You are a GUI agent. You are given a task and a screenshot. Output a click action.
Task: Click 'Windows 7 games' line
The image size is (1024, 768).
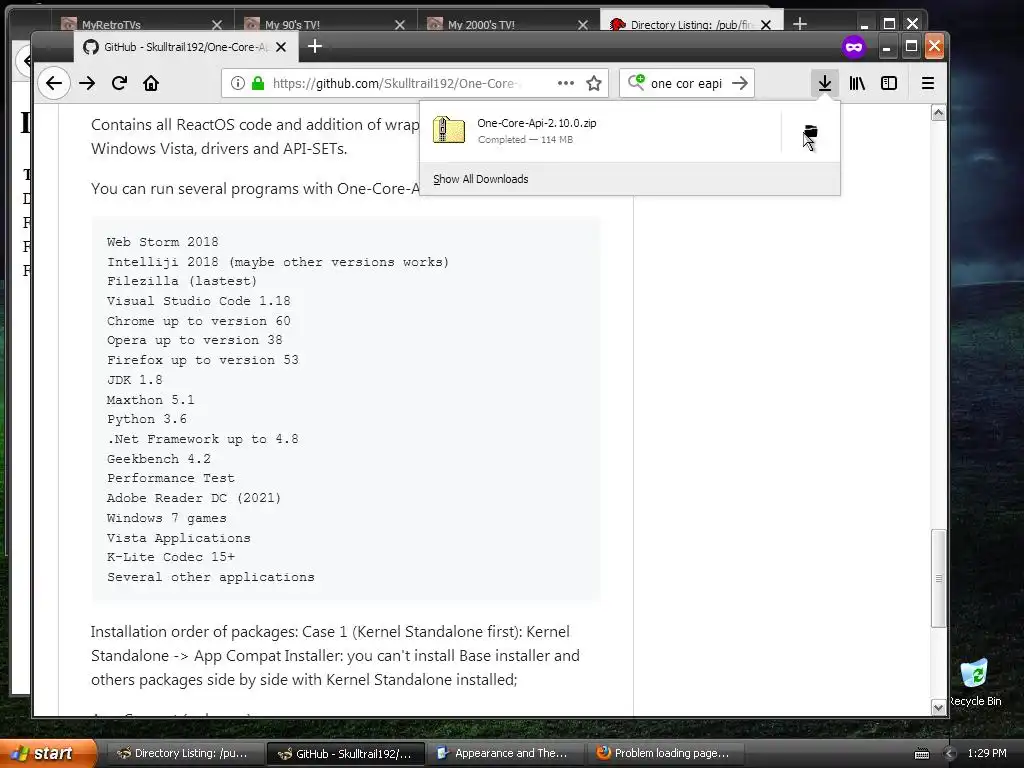pyautogui.click(x=167, y=518)
